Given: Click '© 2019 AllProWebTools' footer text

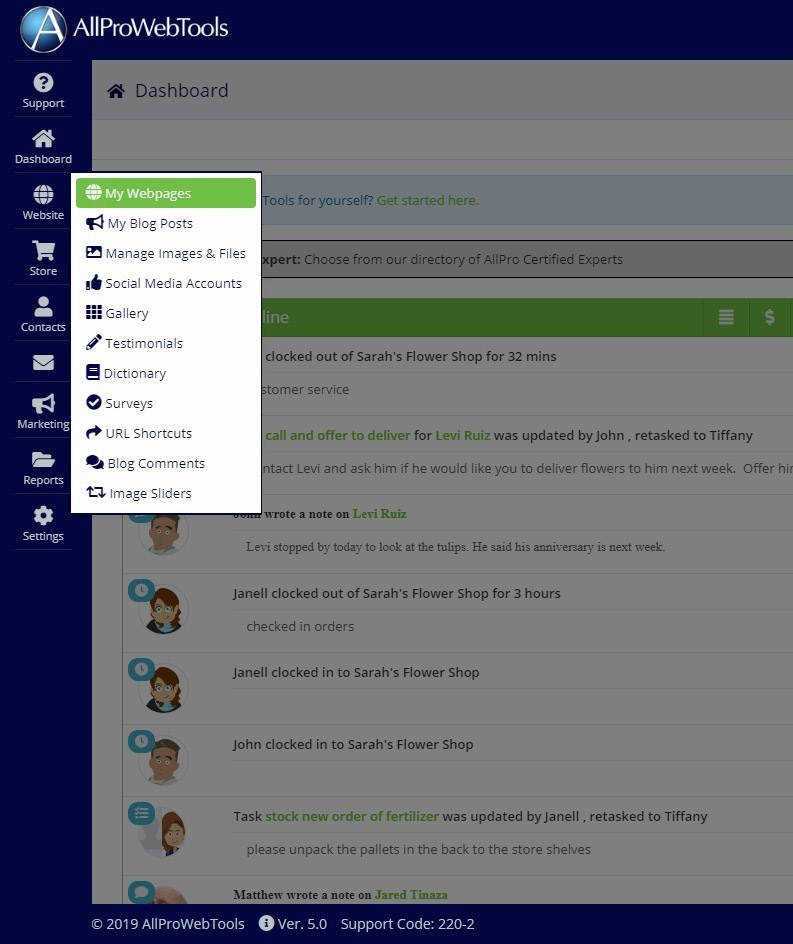Looking at the screenshot, I should [x=168, y=924].
